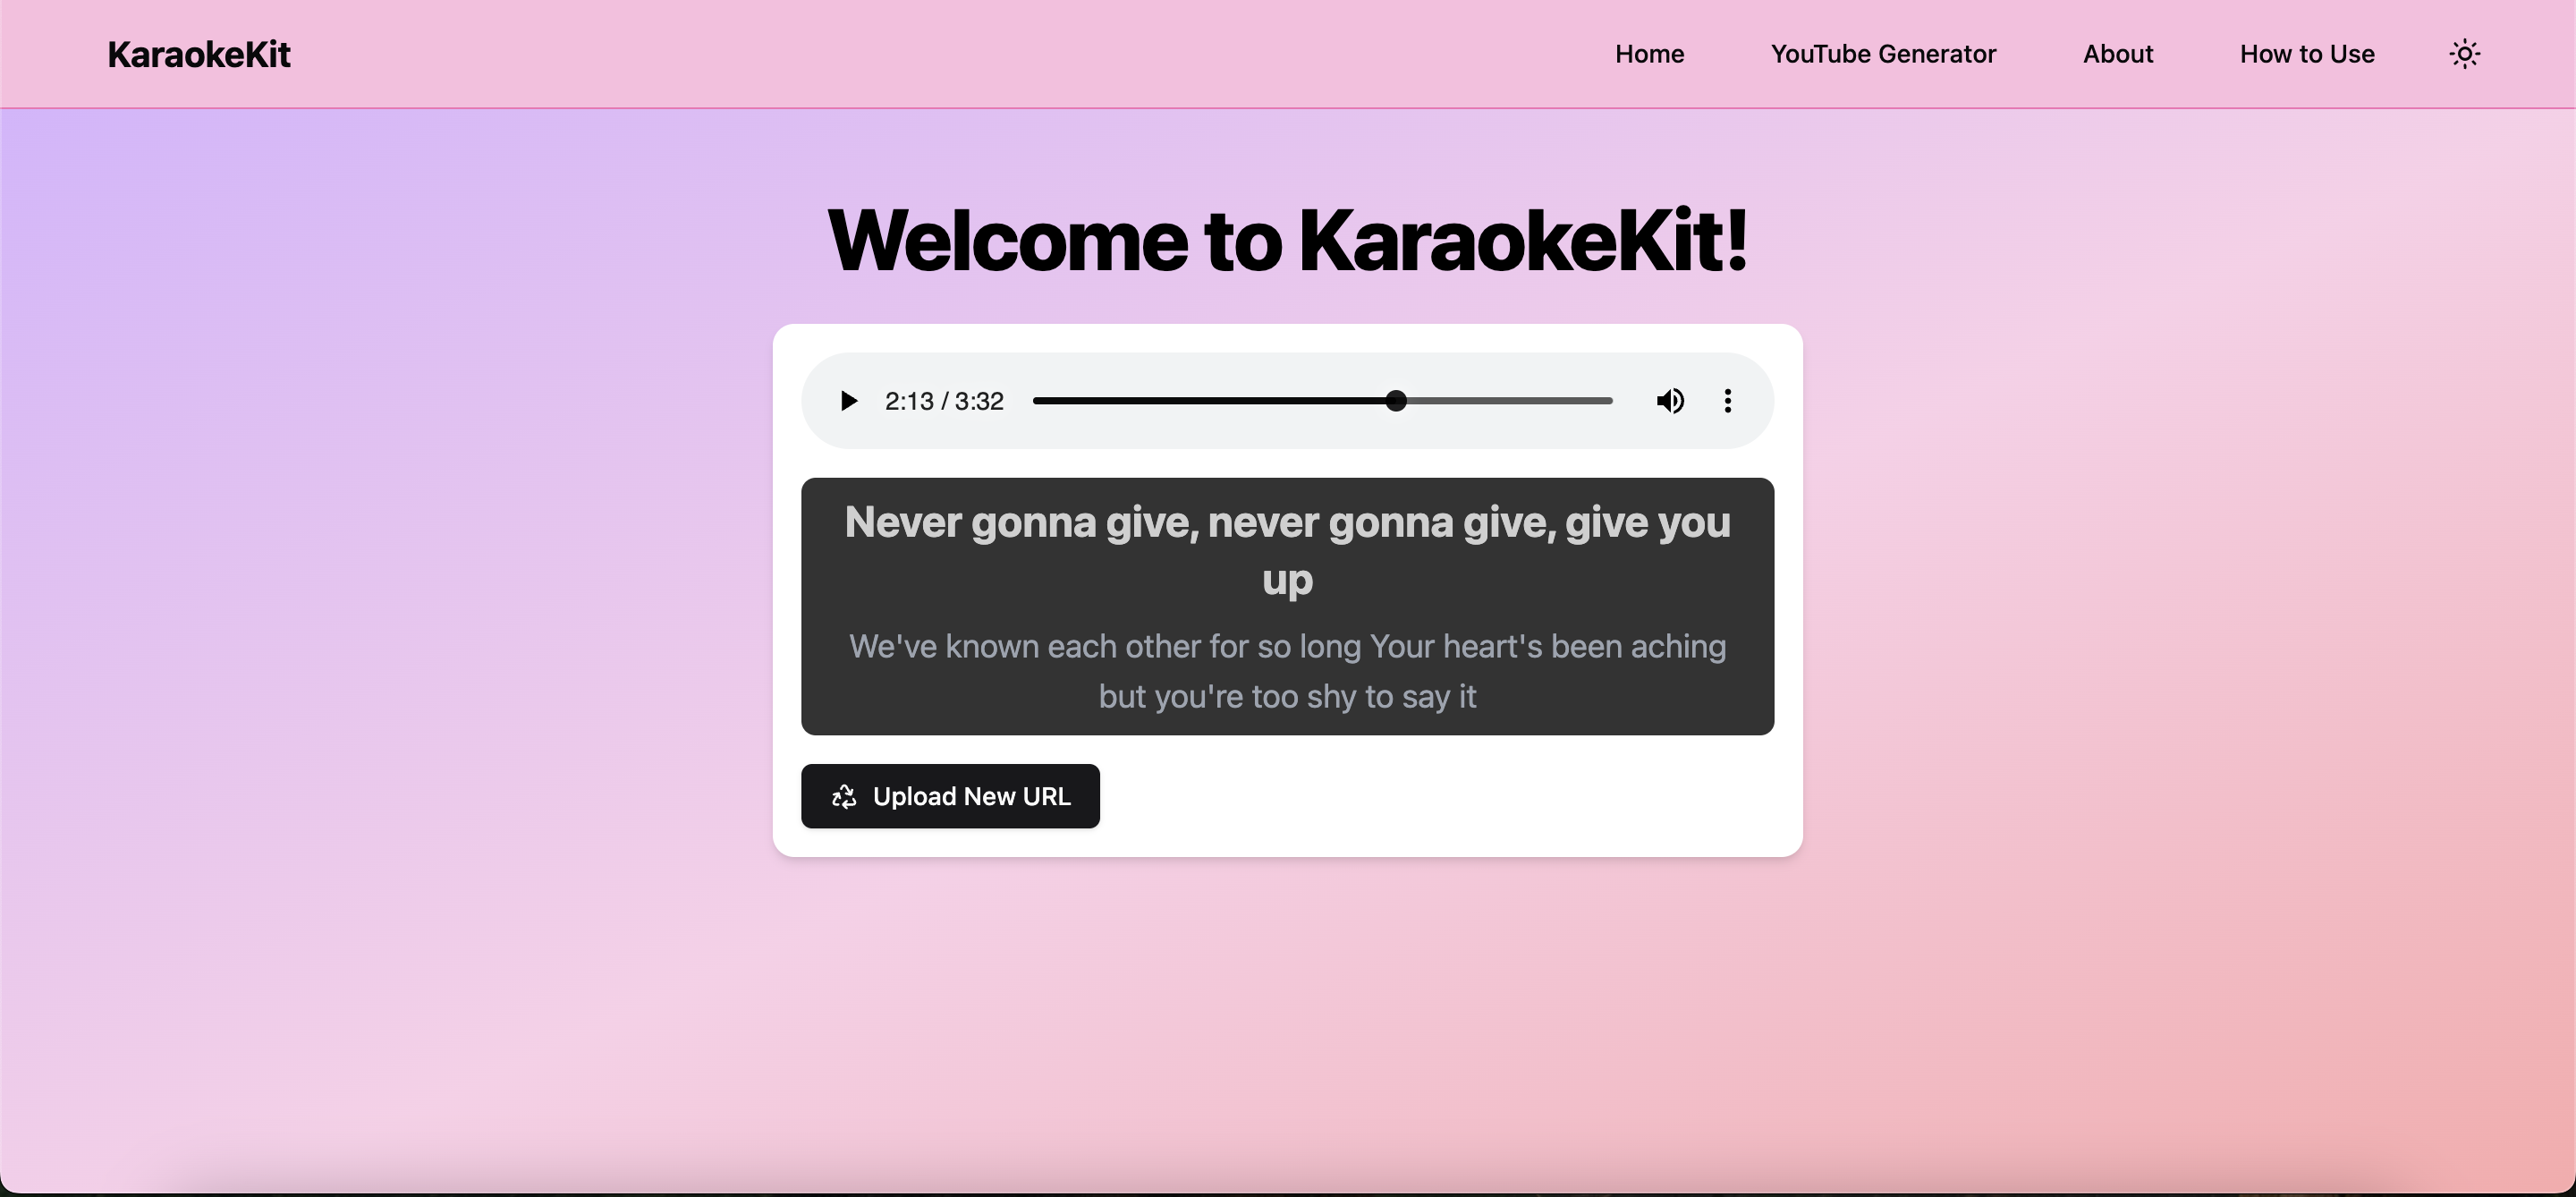2576x1197 pixels.
Task: Go to the Home nav item
Action: (x=1649, y=54)
